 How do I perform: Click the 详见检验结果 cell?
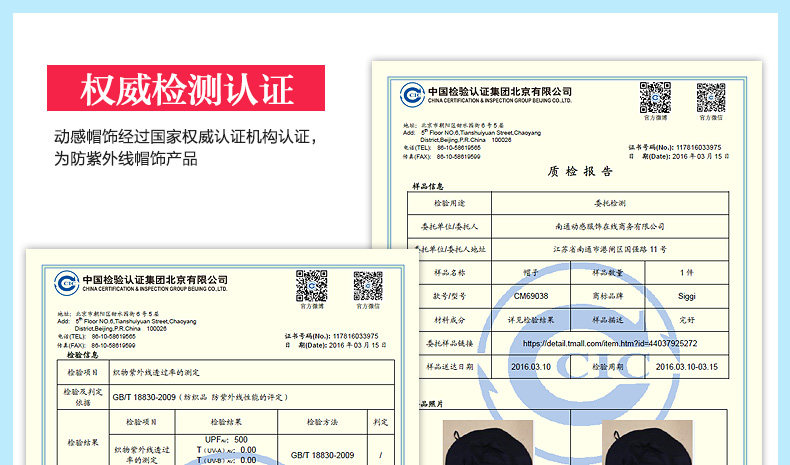(531, 320)
